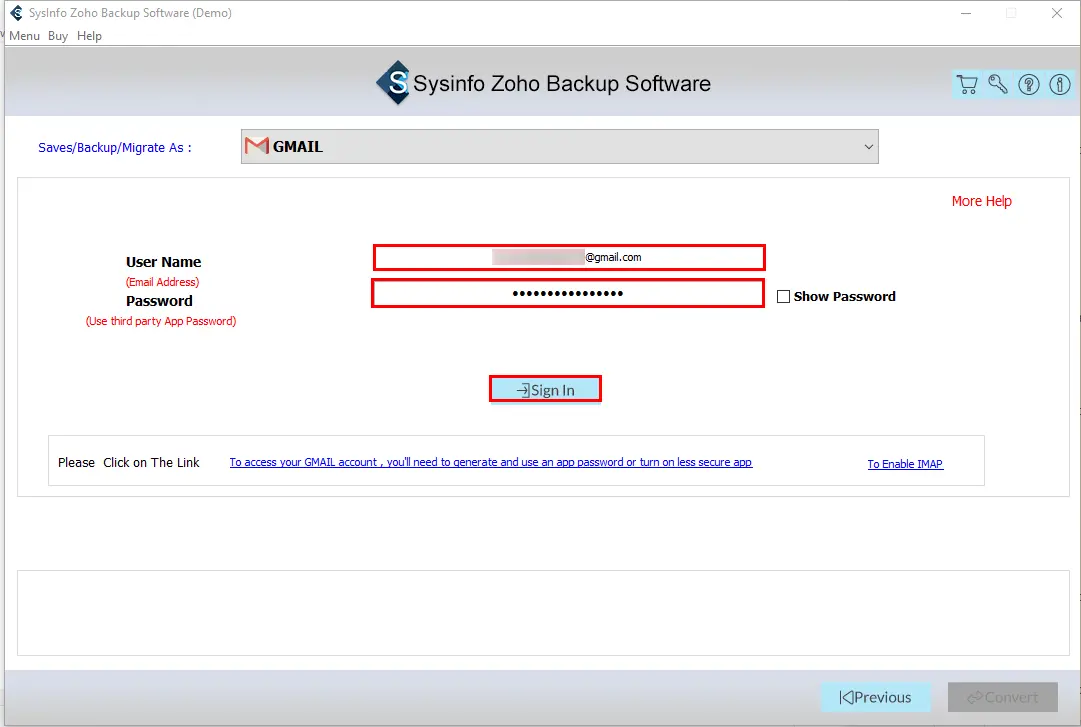The width and height of the screenshot is (1081, 727).
Task: Click the Sign In button
Action: (545, 389)
